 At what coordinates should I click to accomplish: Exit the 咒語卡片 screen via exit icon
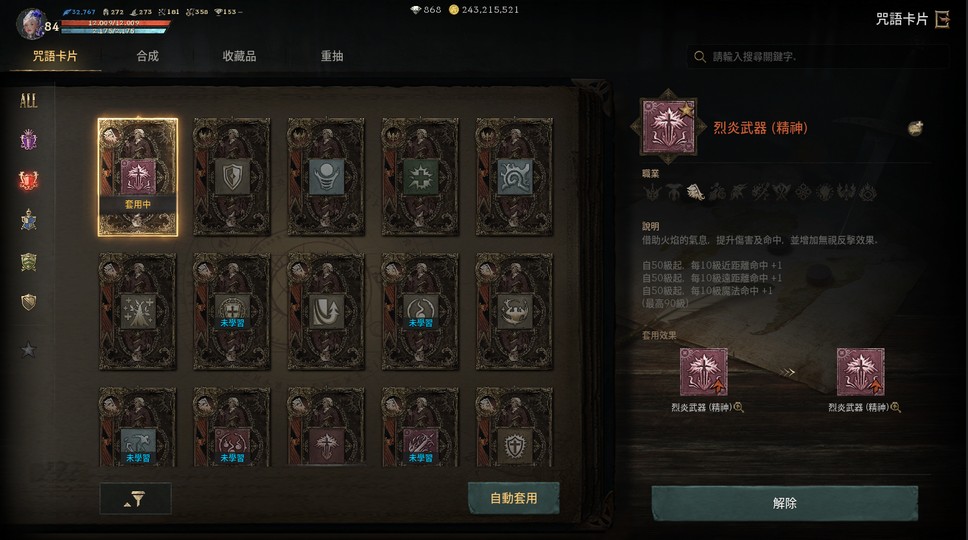pyautogui.click(x=942, y=19)
